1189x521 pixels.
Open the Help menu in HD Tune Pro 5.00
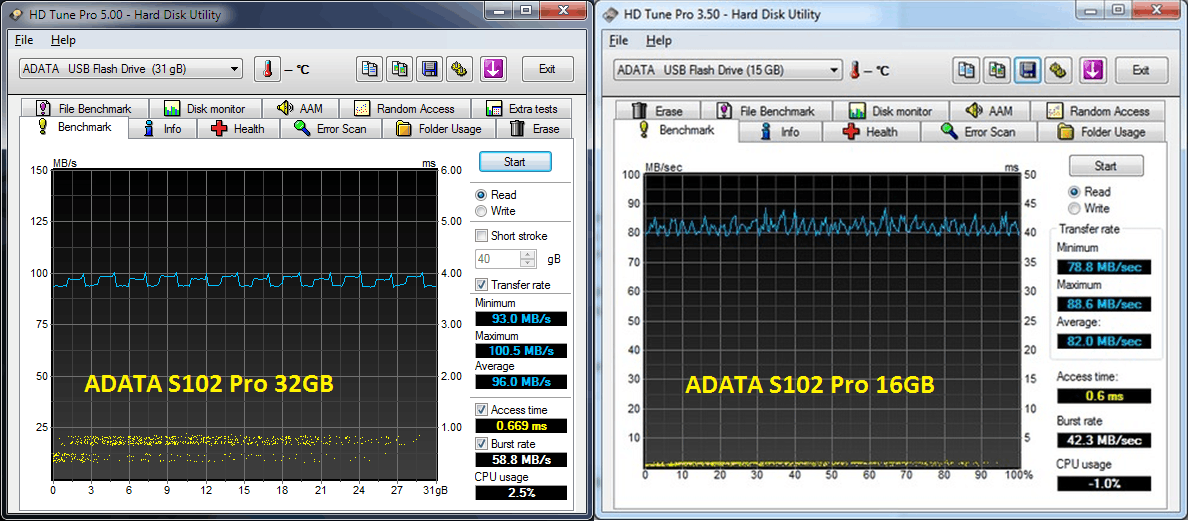(63, 40)
